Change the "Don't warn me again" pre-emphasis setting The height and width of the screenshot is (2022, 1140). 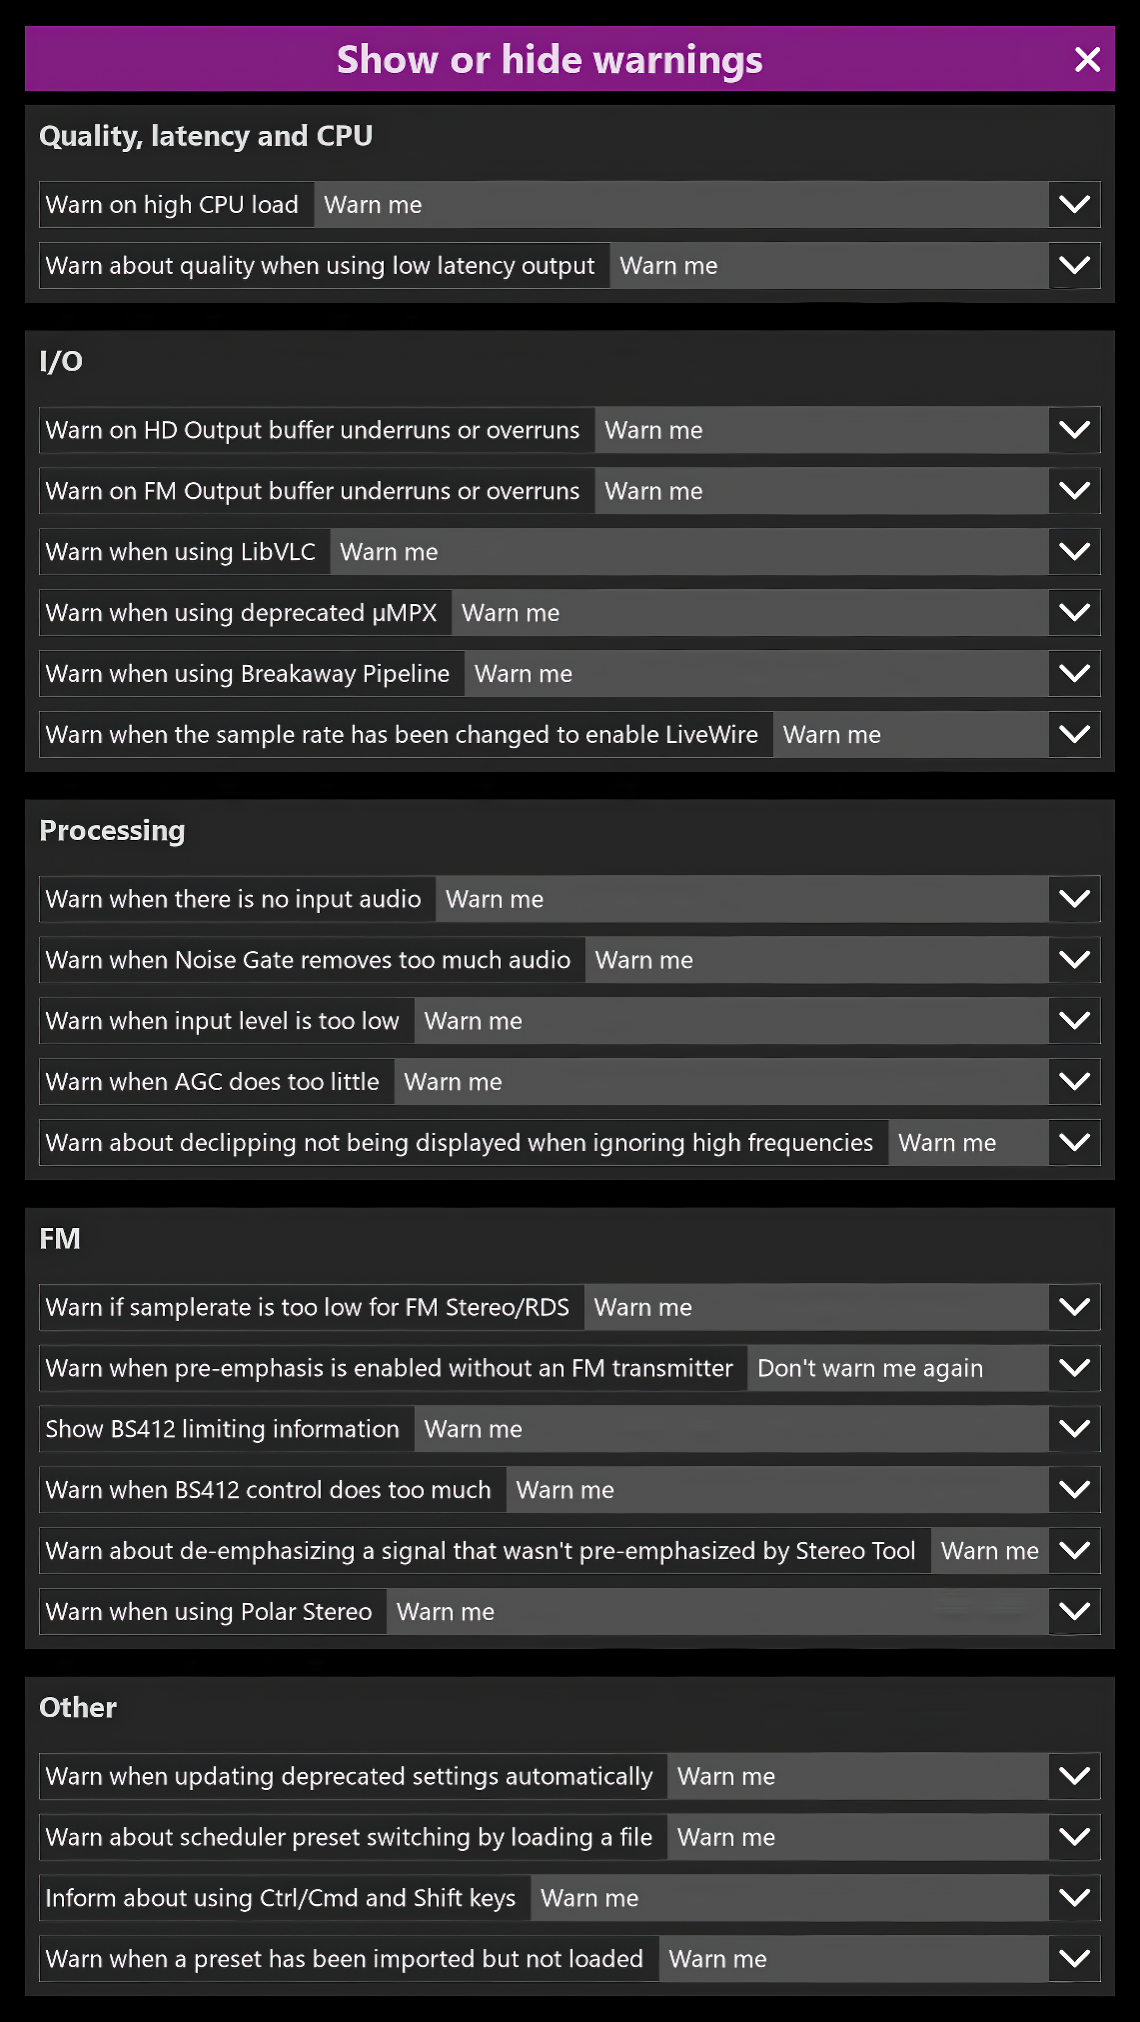click(x=1074, y=1368)
